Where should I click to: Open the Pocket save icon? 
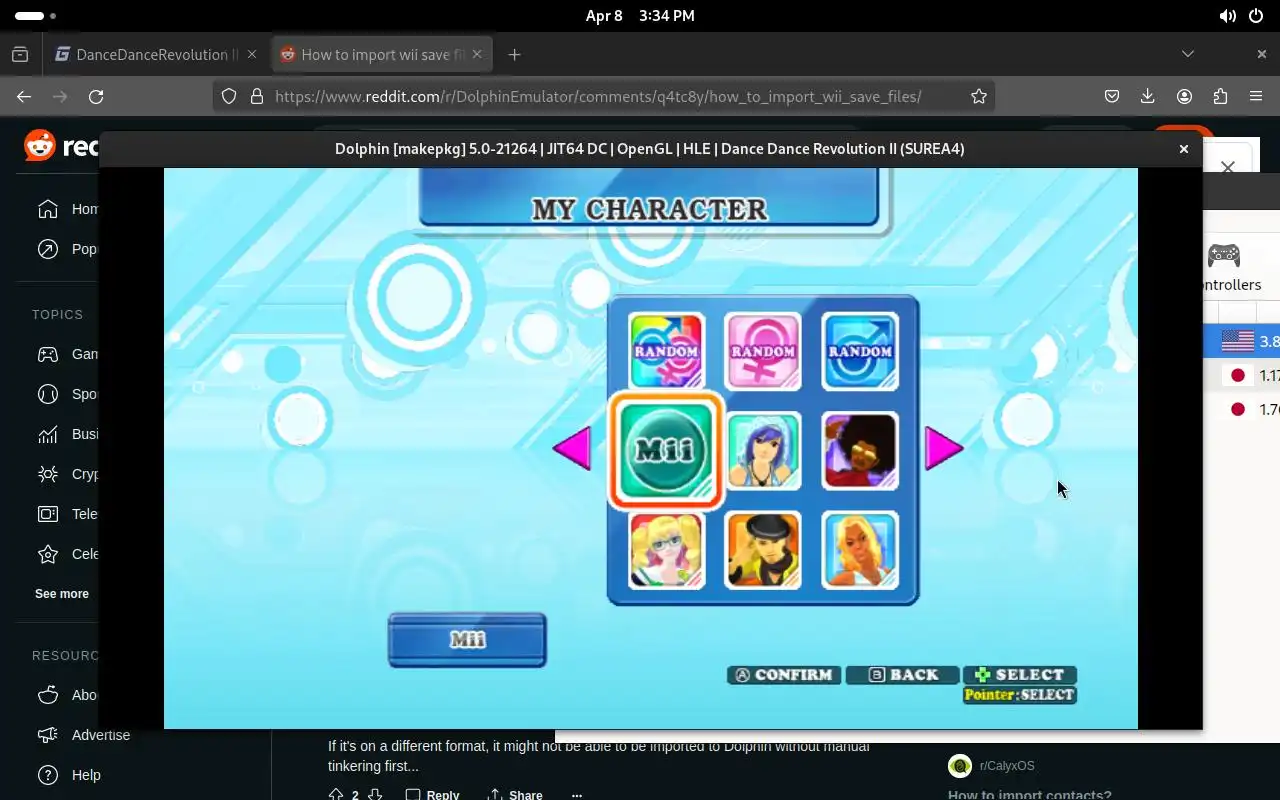[1112, 96]
